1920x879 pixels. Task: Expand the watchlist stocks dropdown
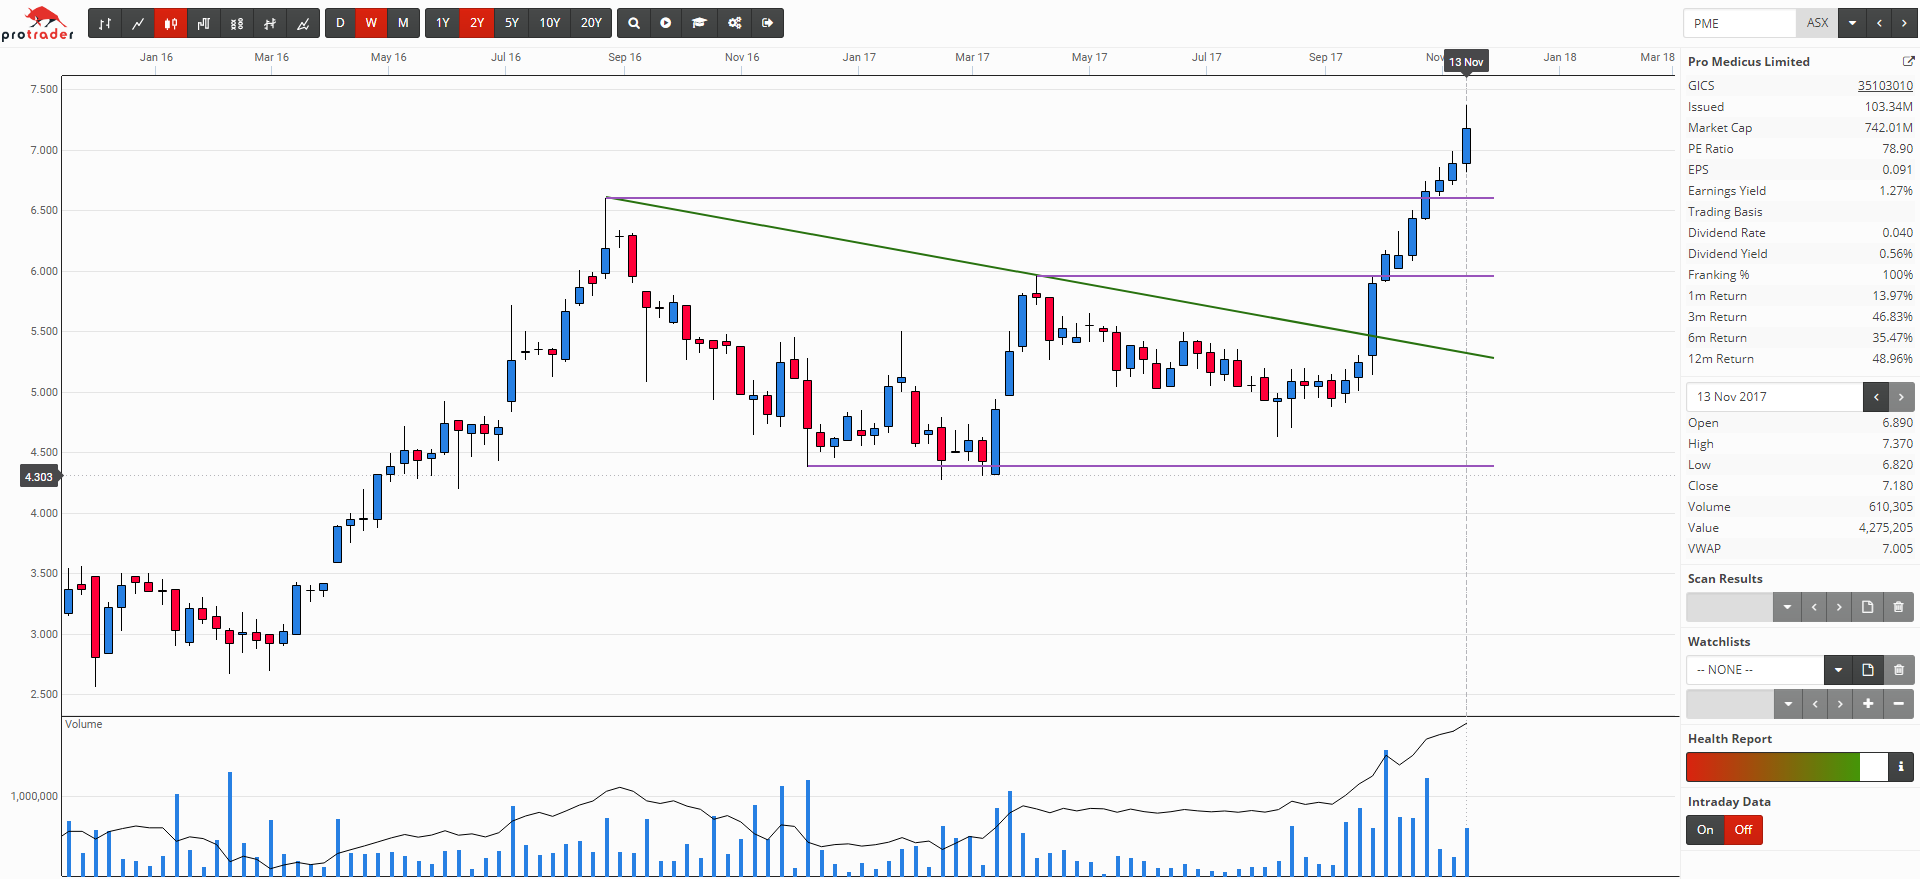(x=1788, y=704)
